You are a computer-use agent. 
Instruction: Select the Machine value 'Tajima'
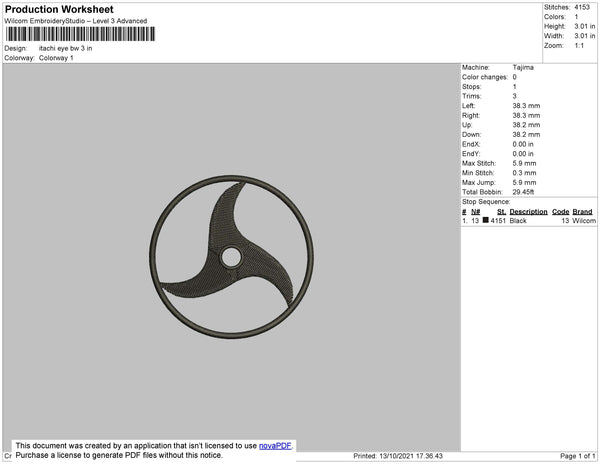pos(523,67)
